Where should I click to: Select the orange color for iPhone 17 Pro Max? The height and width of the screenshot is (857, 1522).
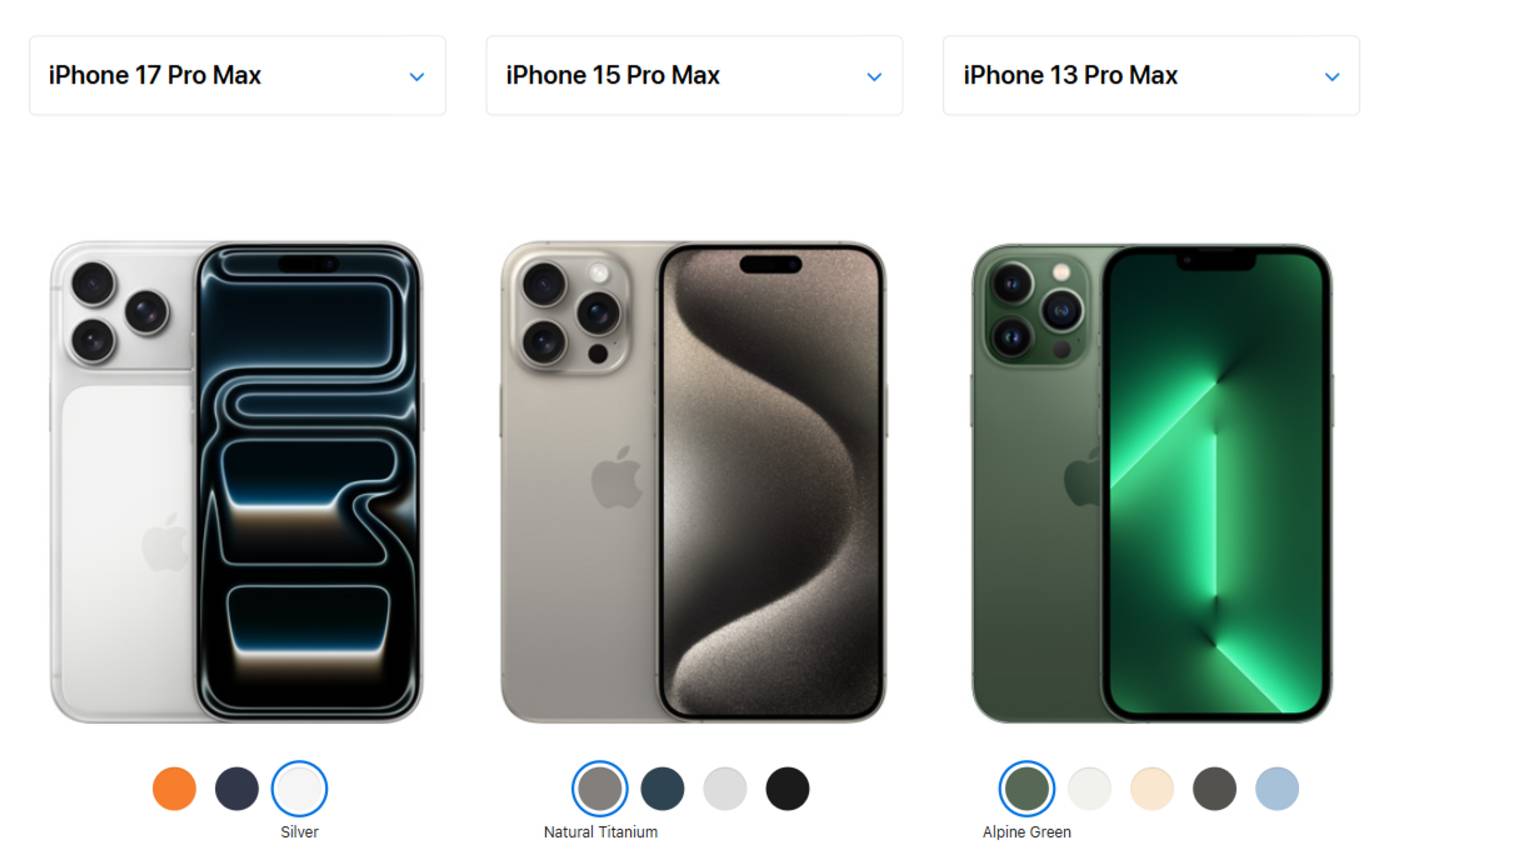[x=174, y=789]
